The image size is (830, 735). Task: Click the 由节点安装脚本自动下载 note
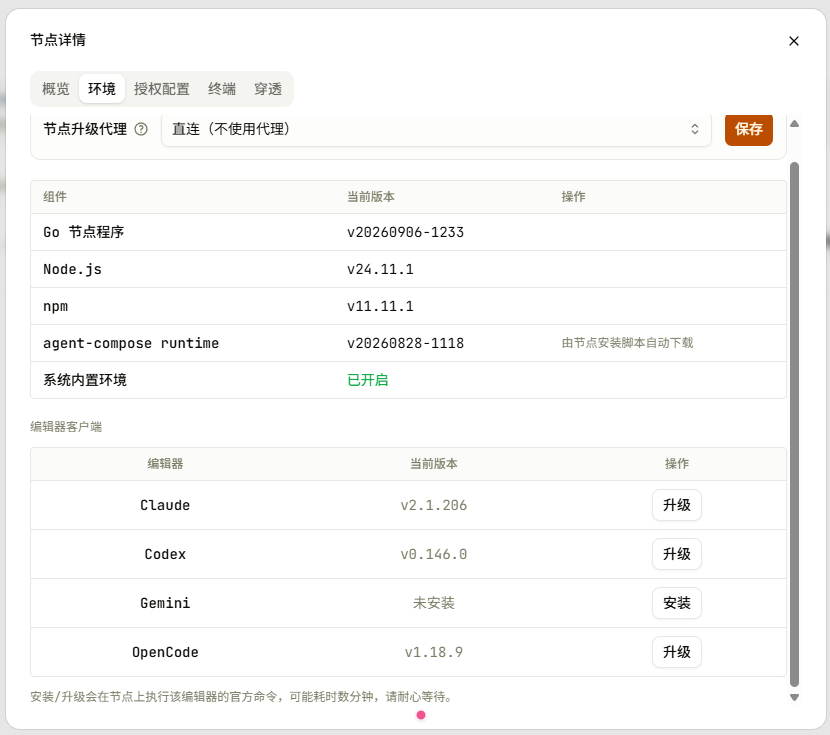[627, 343]
